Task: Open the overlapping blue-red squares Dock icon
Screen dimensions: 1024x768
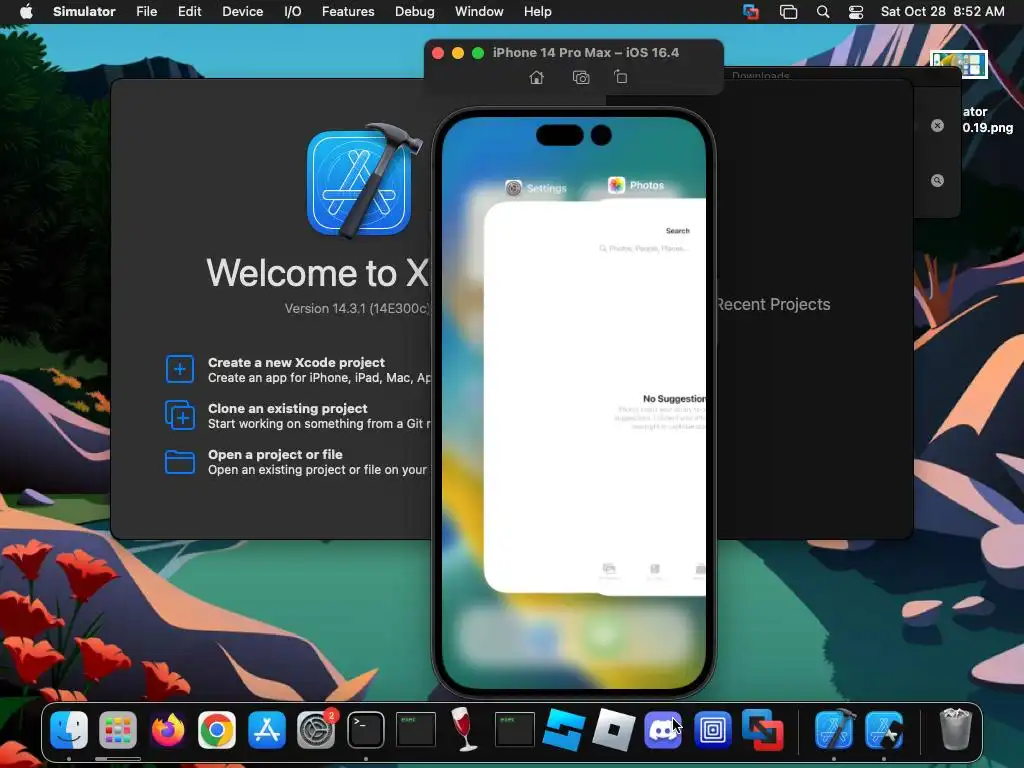Action: tap(762, 729)
